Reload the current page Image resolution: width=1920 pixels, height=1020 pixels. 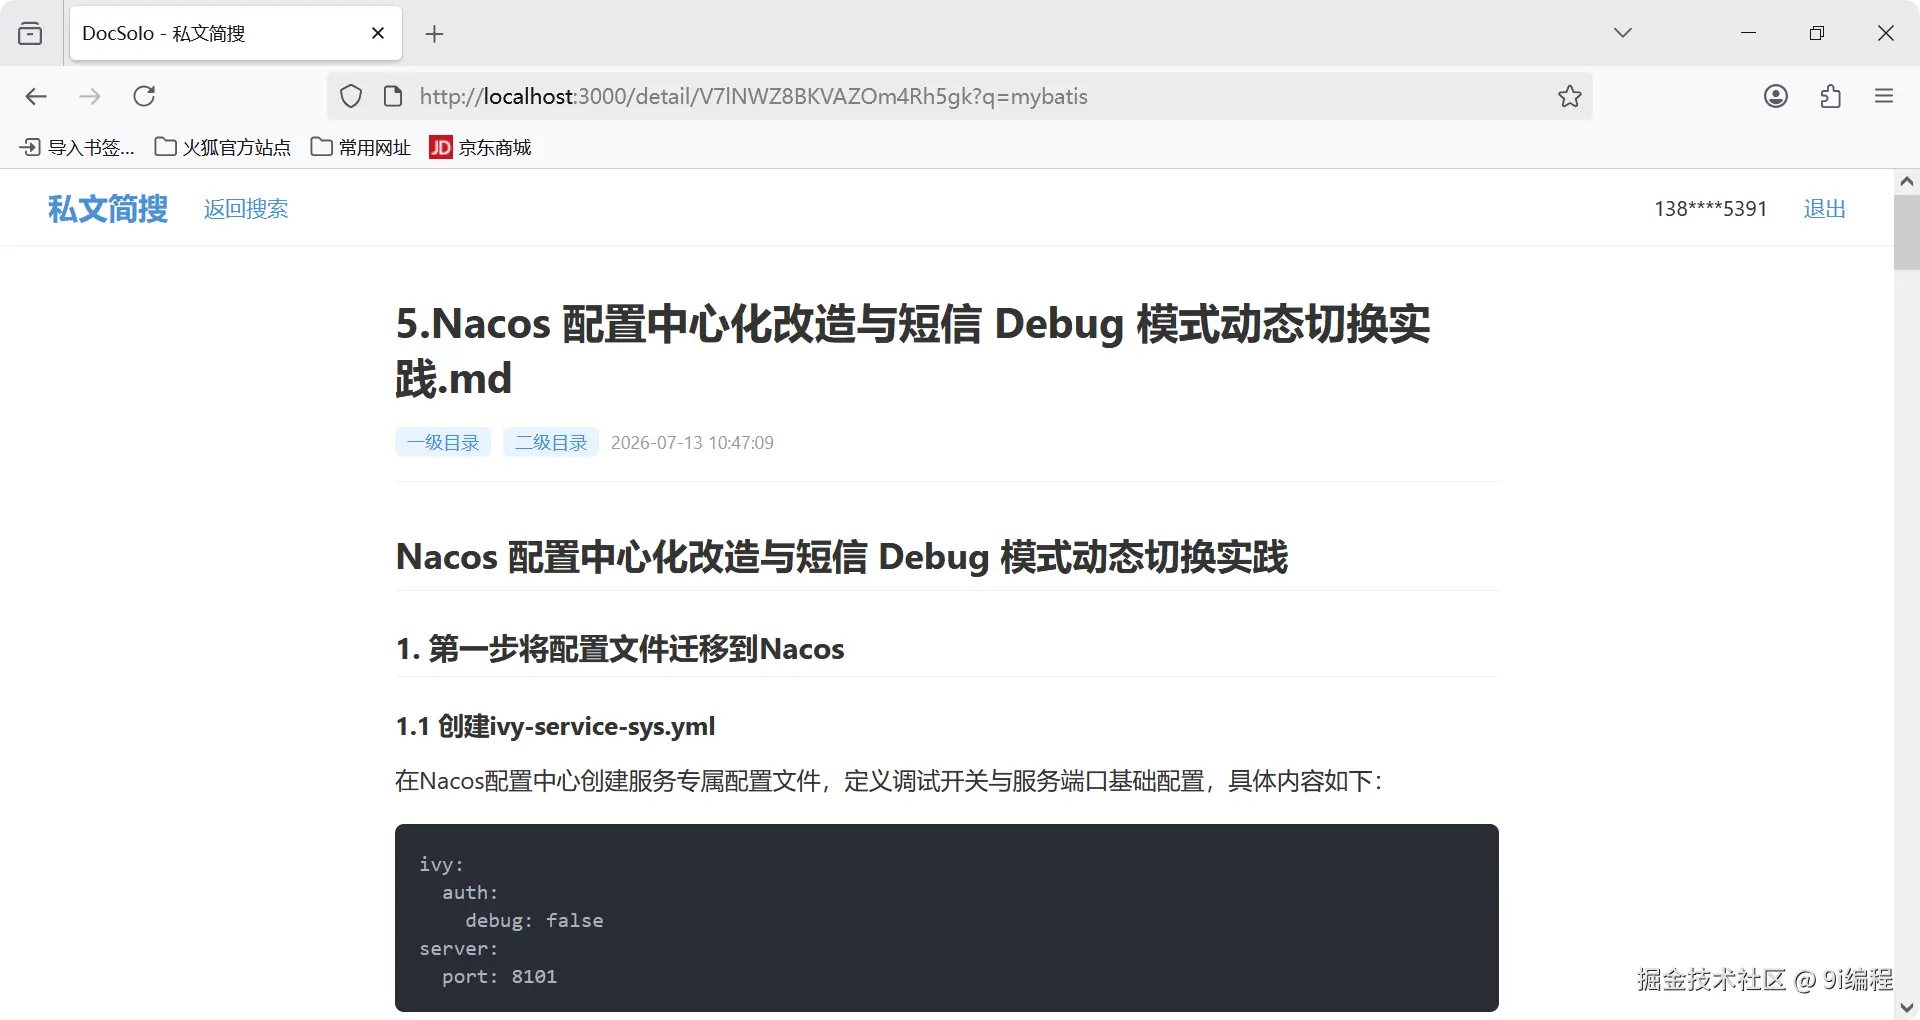pyautogui.click(x=144, y=96)
